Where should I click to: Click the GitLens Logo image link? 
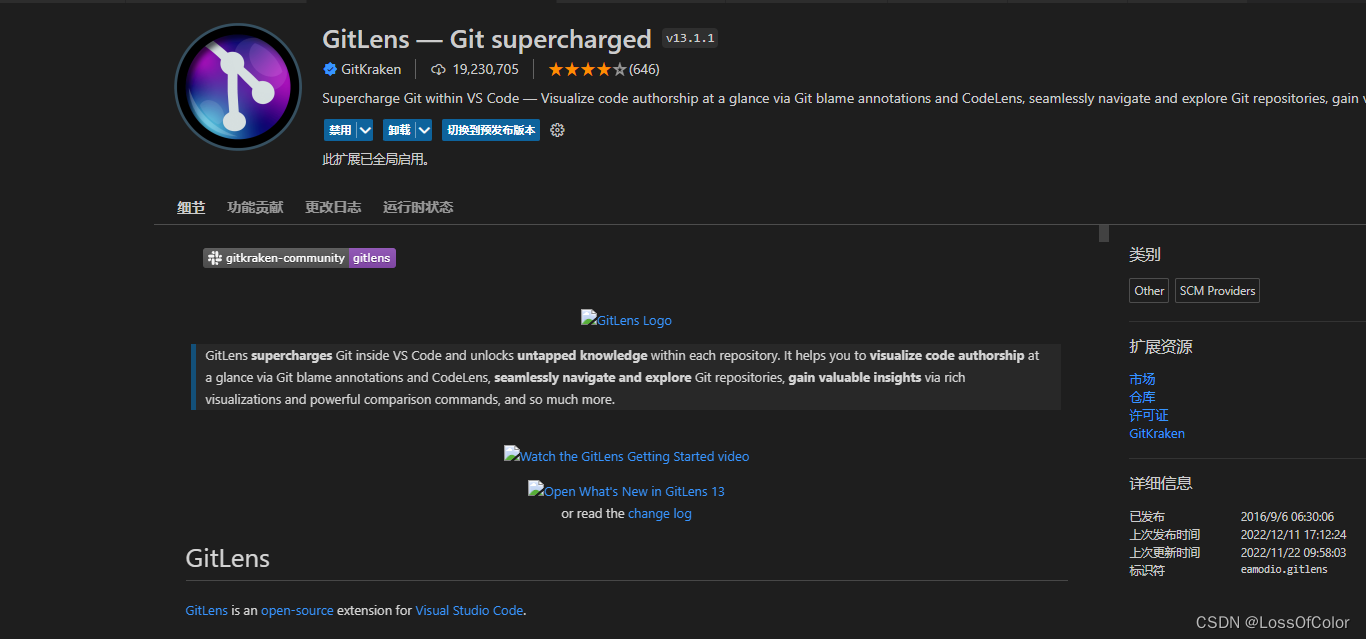(626, 320)
